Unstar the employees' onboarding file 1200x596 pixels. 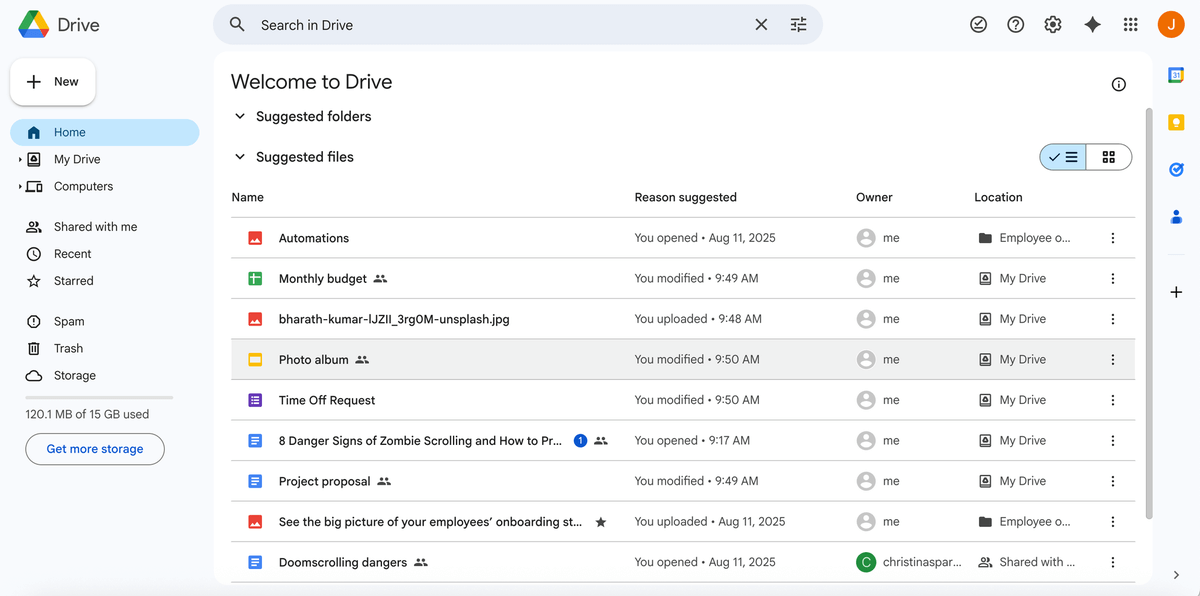pos(600,521)
